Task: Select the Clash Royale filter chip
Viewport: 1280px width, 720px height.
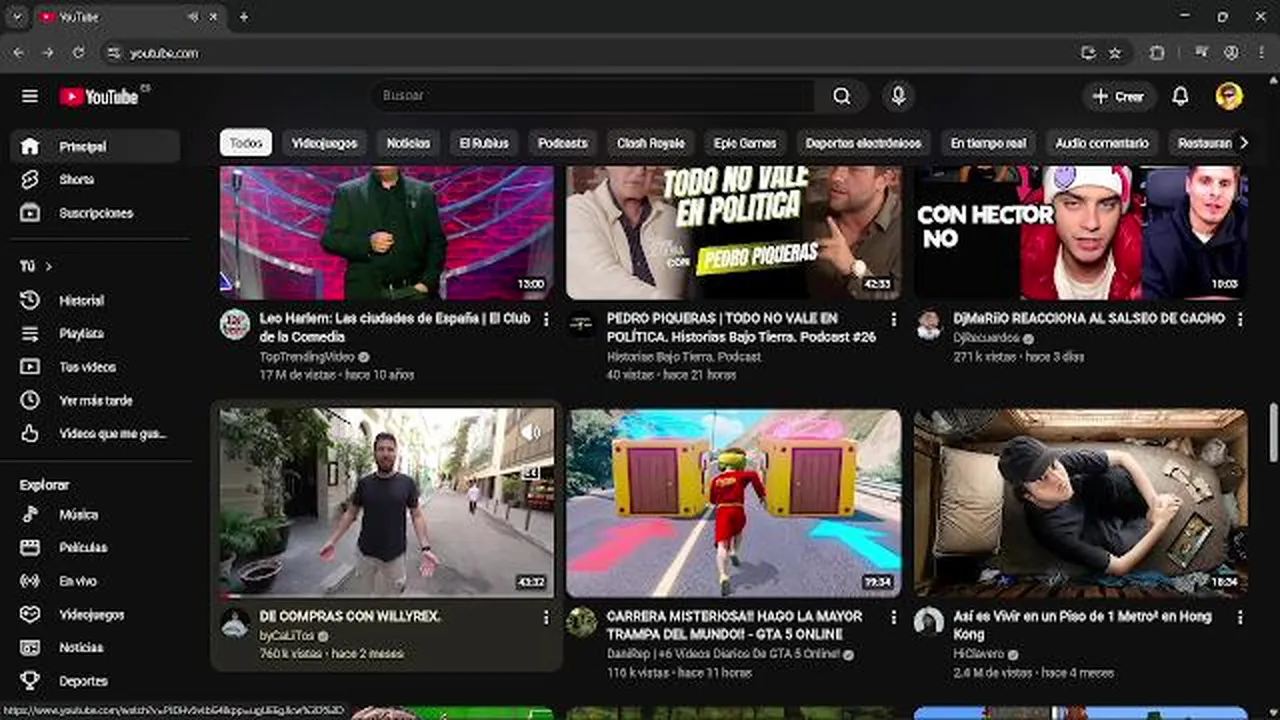Action: [651, 143]
